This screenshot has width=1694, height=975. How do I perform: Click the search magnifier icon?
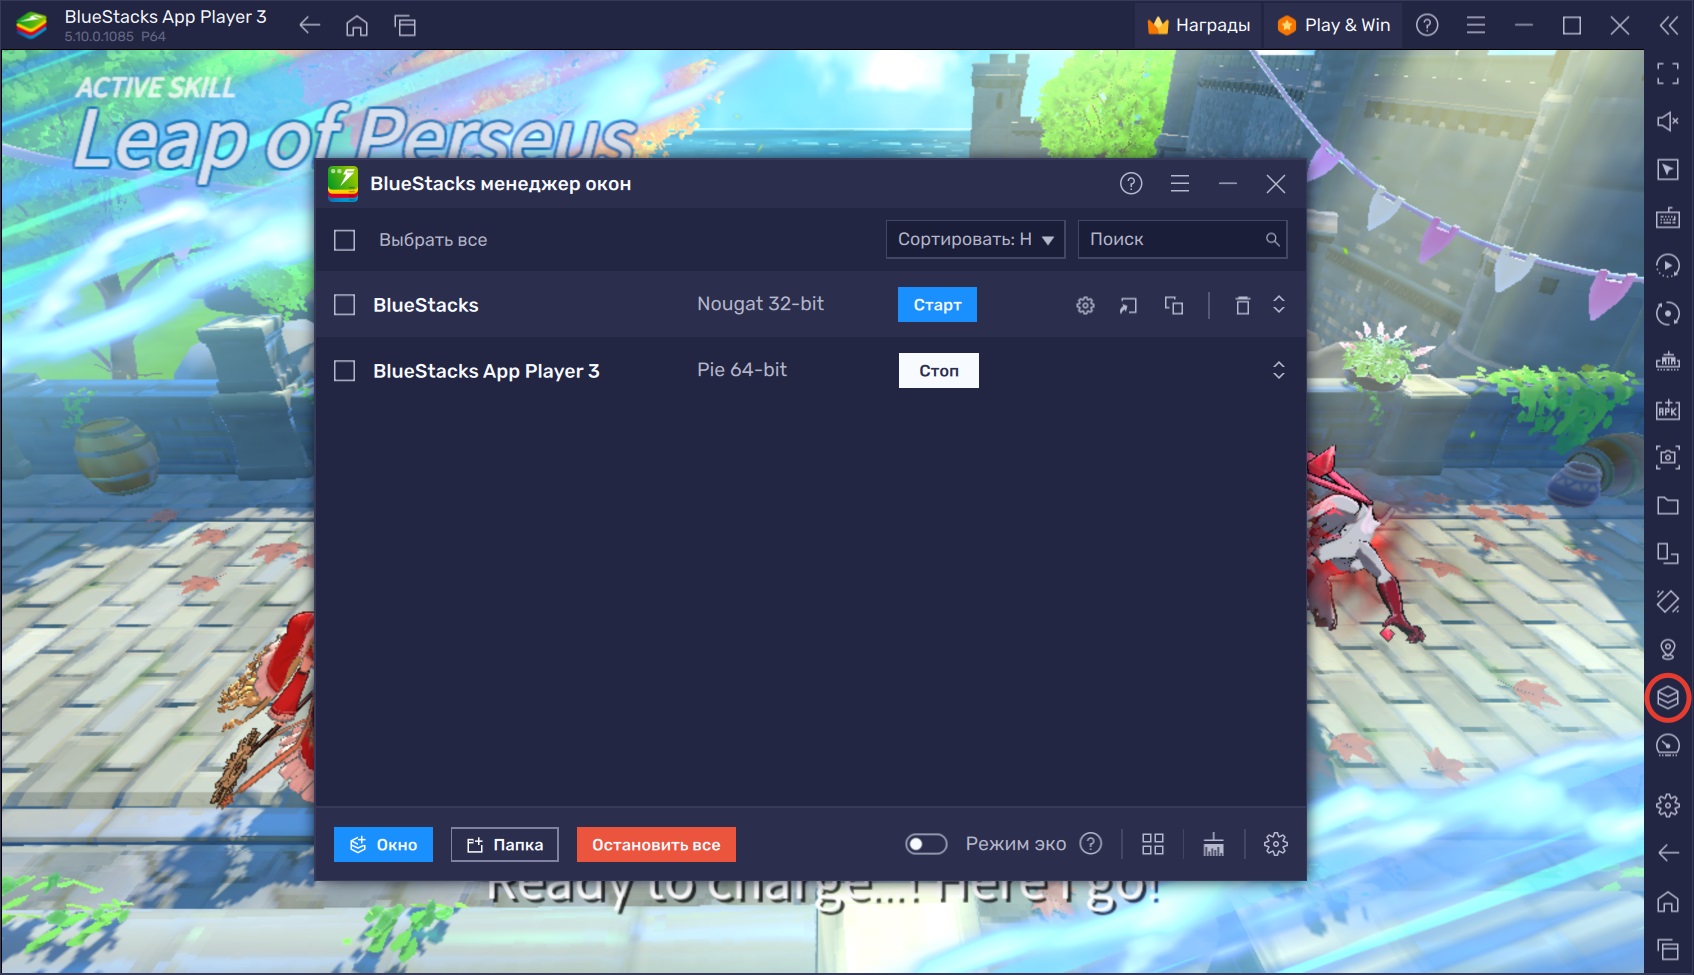(x=1272, y=239)
